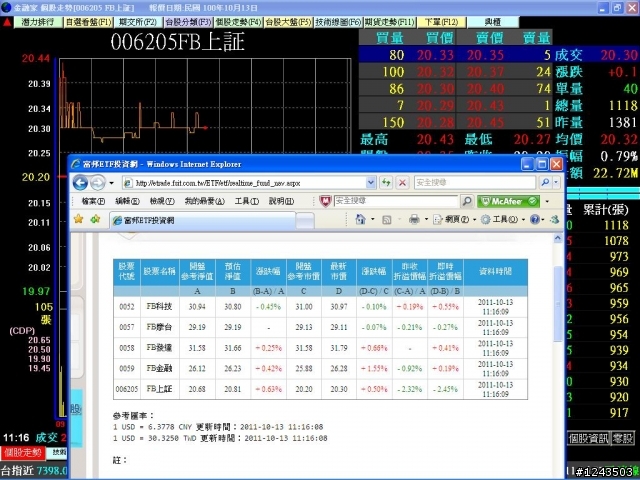Viewport: 640px width, 480px height.
Task: Click the 006205 stock code cell
Action: pos(127,389)
